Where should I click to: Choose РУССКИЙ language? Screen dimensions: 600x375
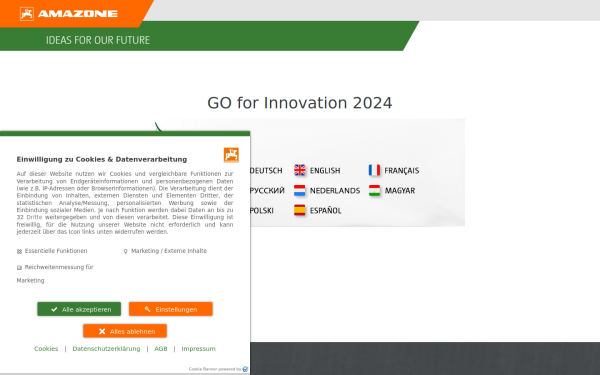pyautogui.click(x=267, y=191)
